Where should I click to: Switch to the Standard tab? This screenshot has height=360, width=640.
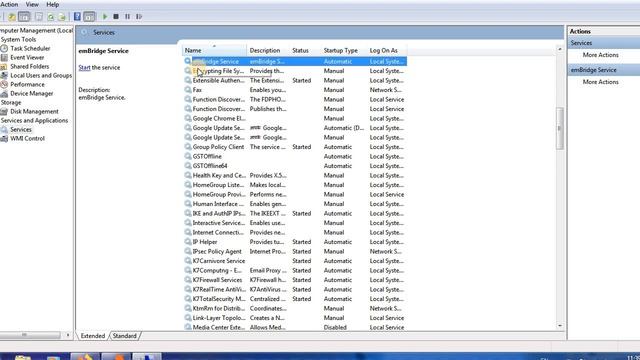coord(124,336)
